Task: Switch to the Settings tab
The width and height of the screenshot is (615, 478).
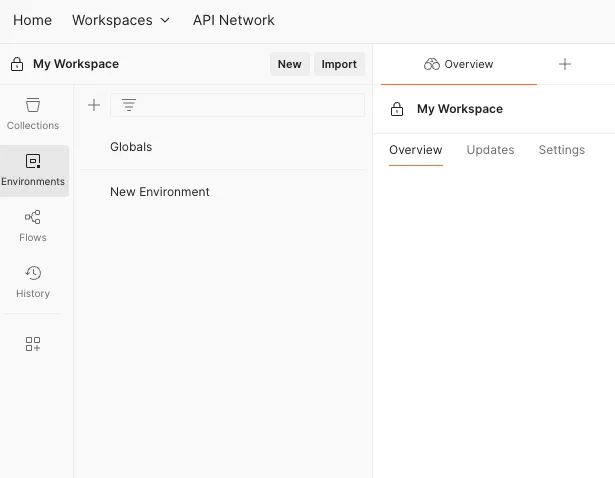Action: tap(561, 150)
